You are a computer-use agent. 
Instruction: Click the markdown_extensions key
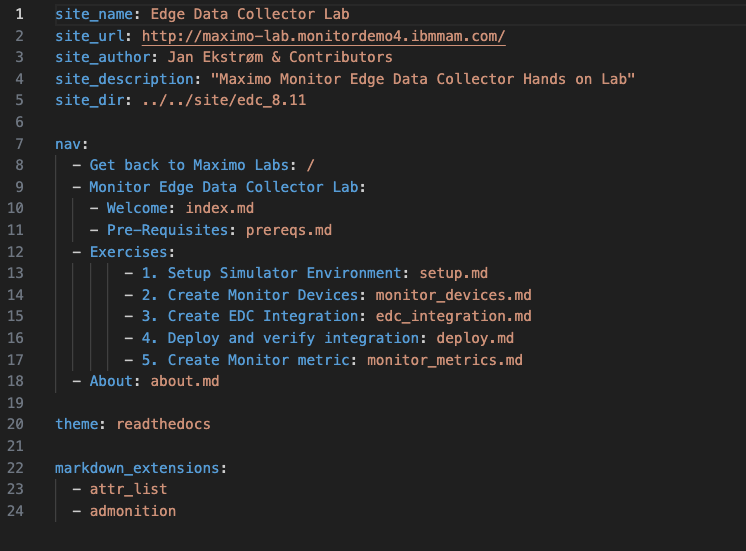pyautogui.click(x=137, y=468)
